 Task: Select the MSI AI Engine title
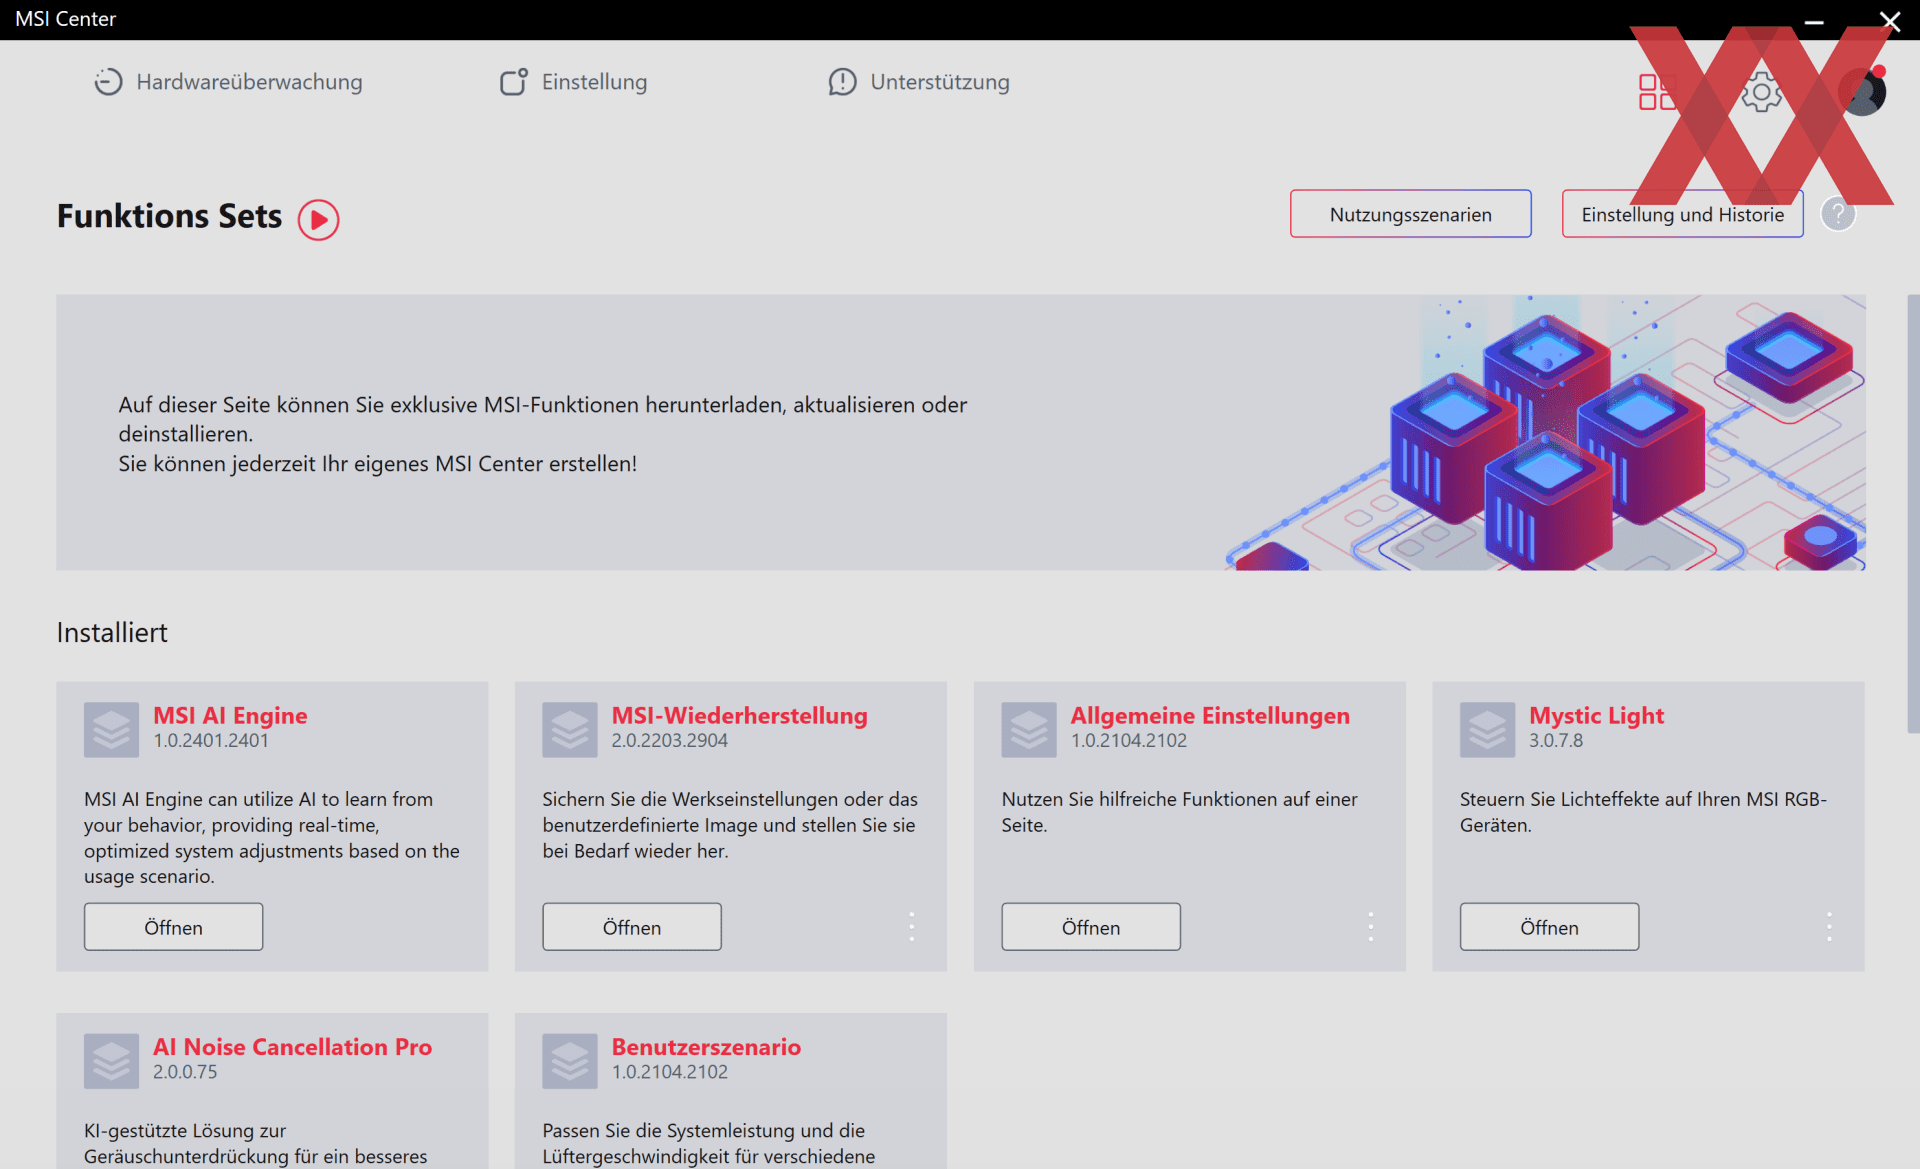(230, 716)
